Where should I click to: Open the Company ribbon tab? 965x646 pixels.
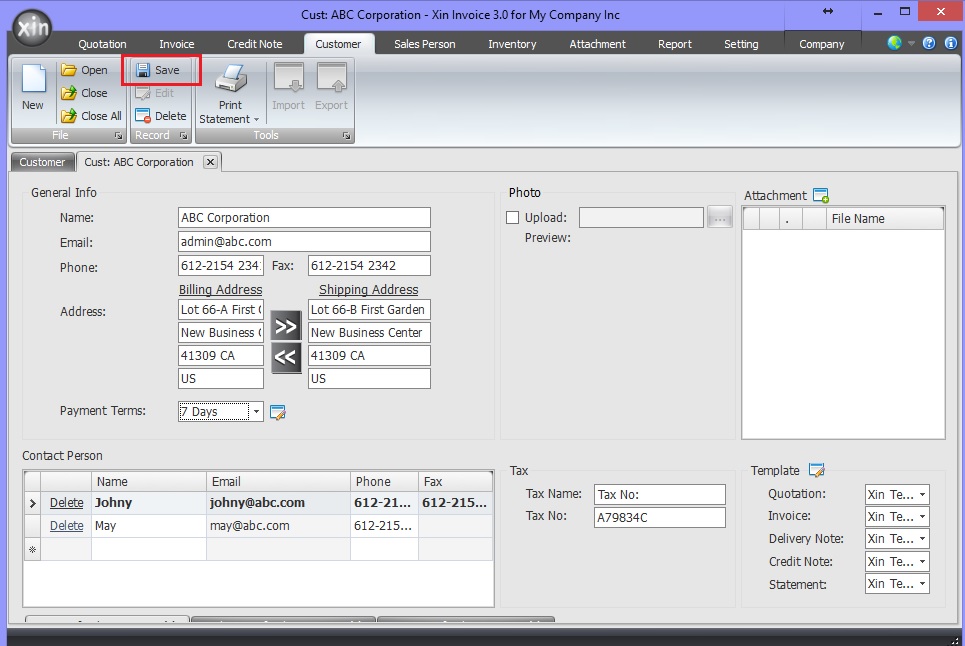pos(822,44)
